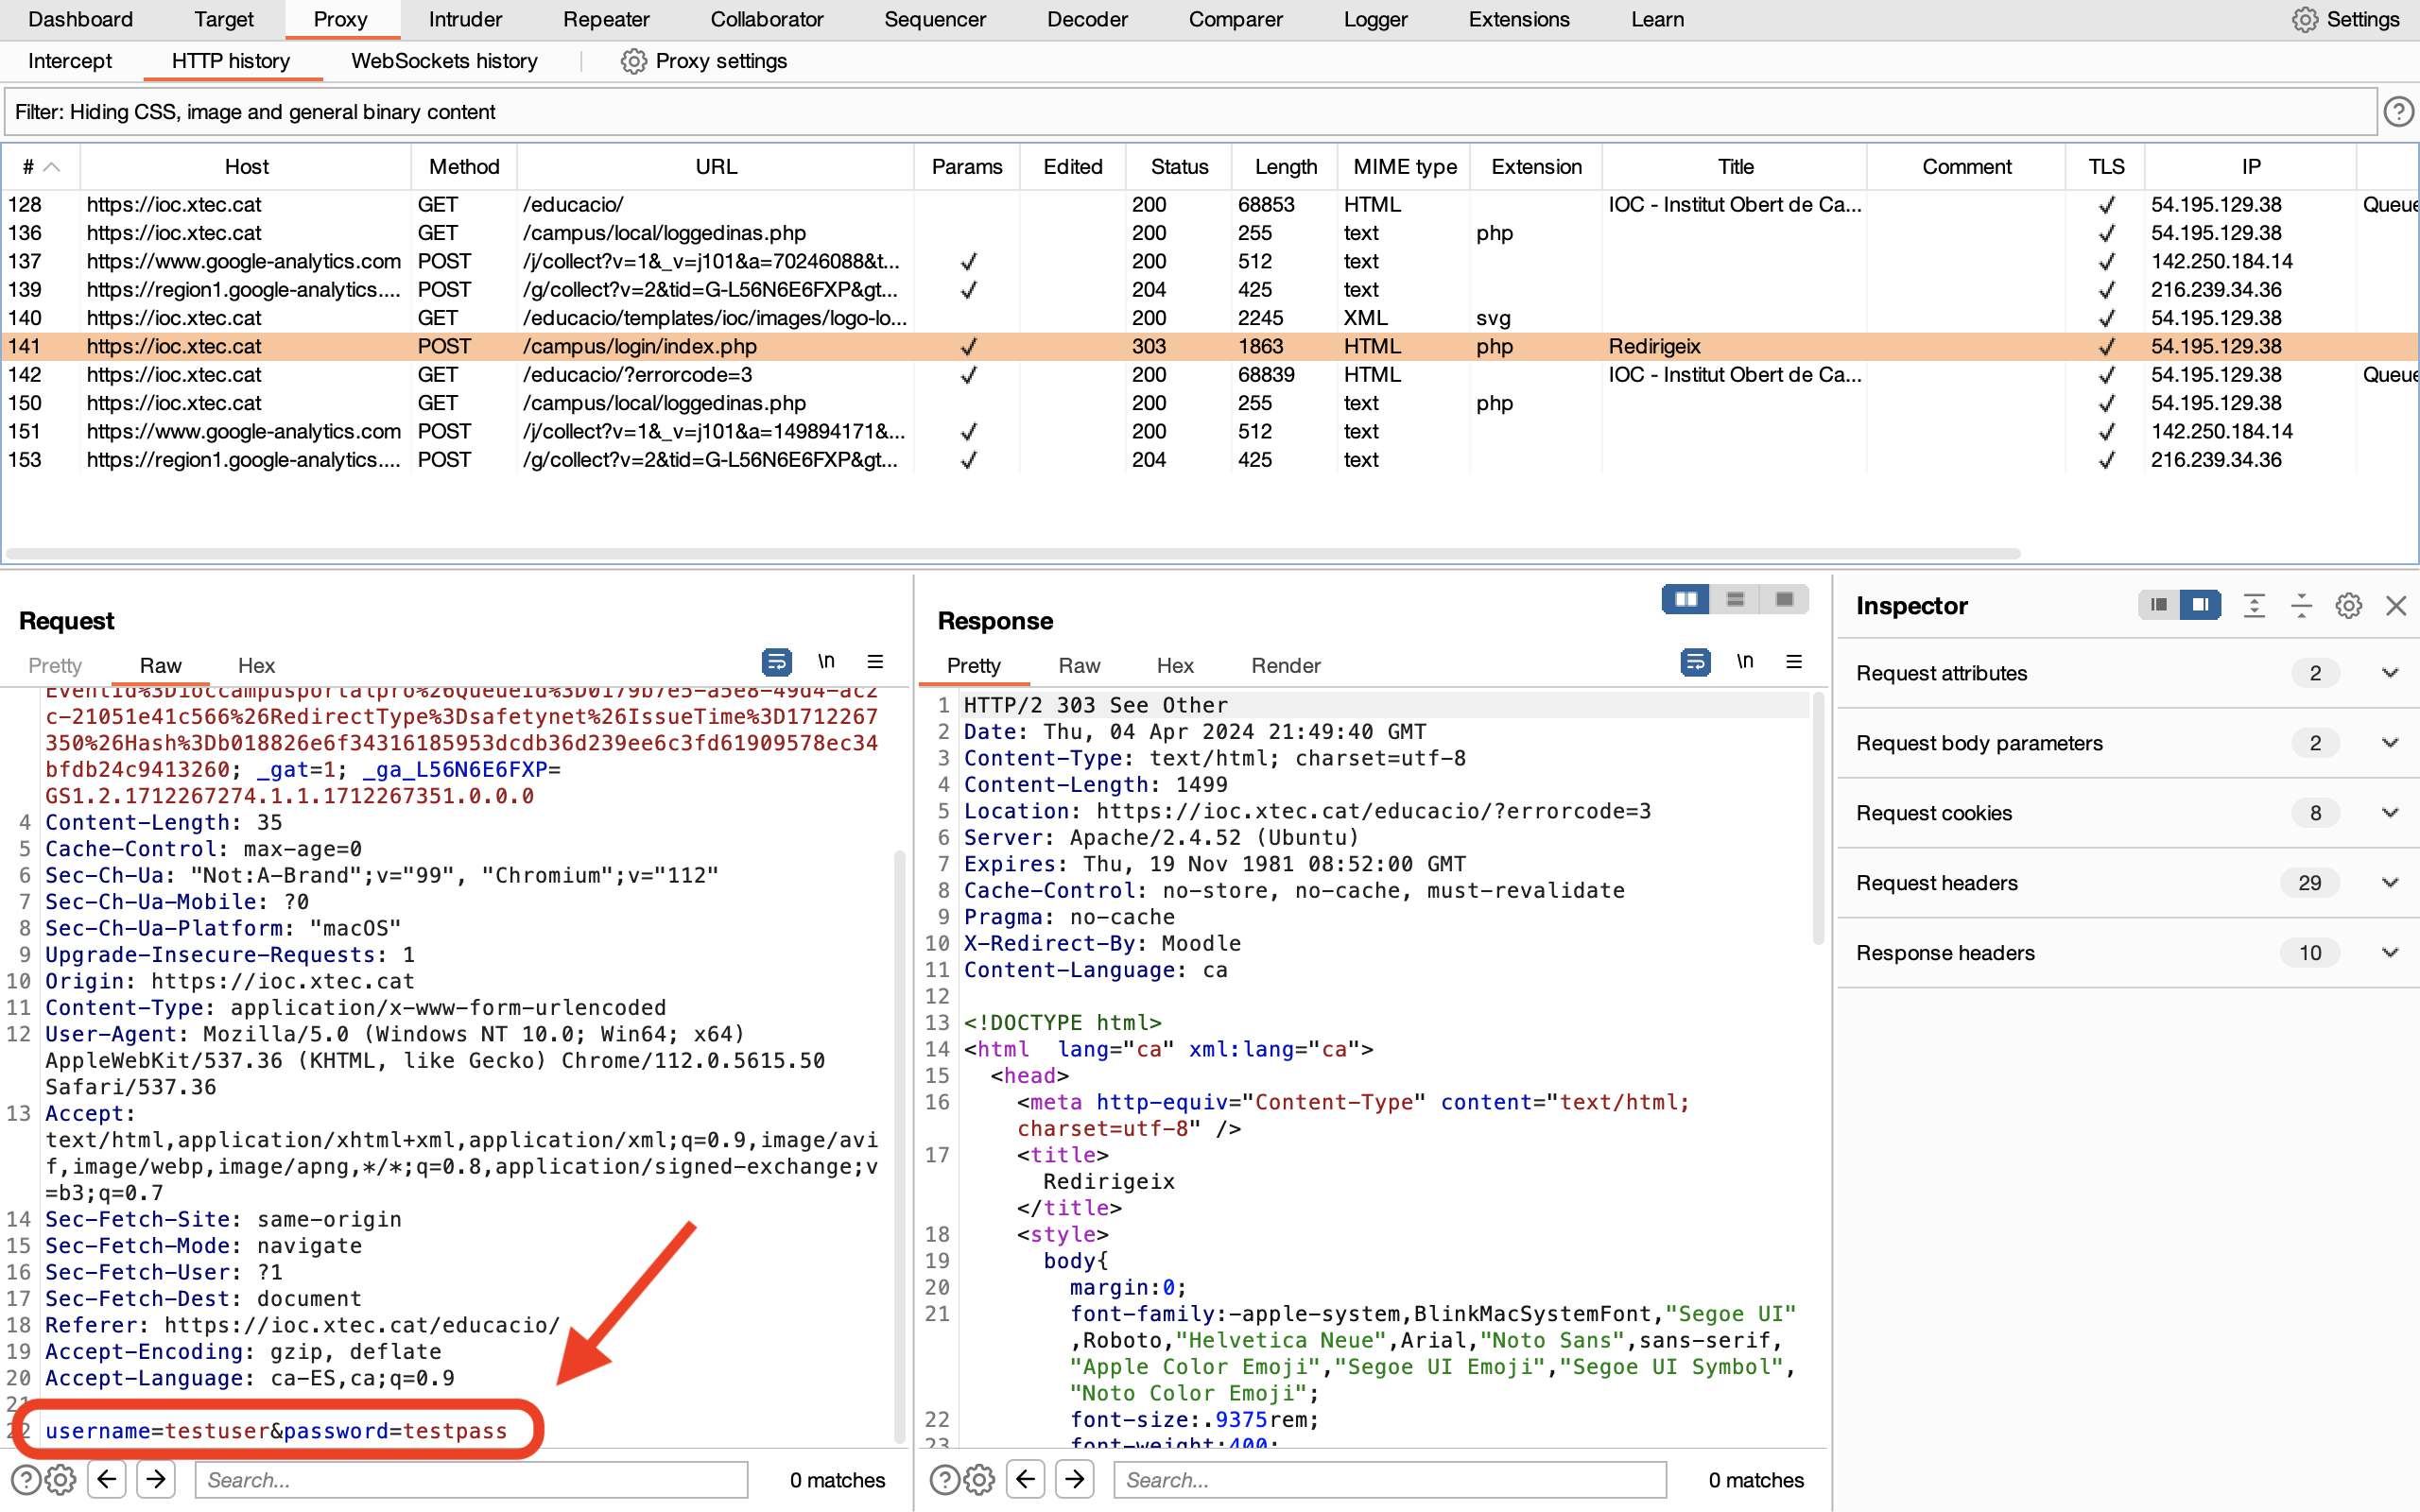Switch Response view to Render
This screenshot has height=1512, width=2420.
tap(1286, 666)
